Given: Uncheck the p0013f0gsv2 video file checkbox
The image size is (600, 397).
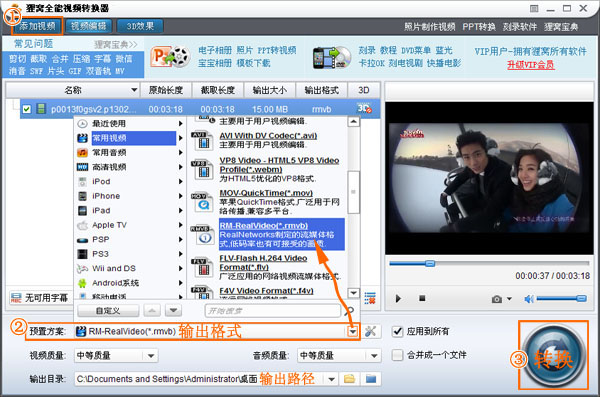Looking at the screenshot, I should point(26,109).
